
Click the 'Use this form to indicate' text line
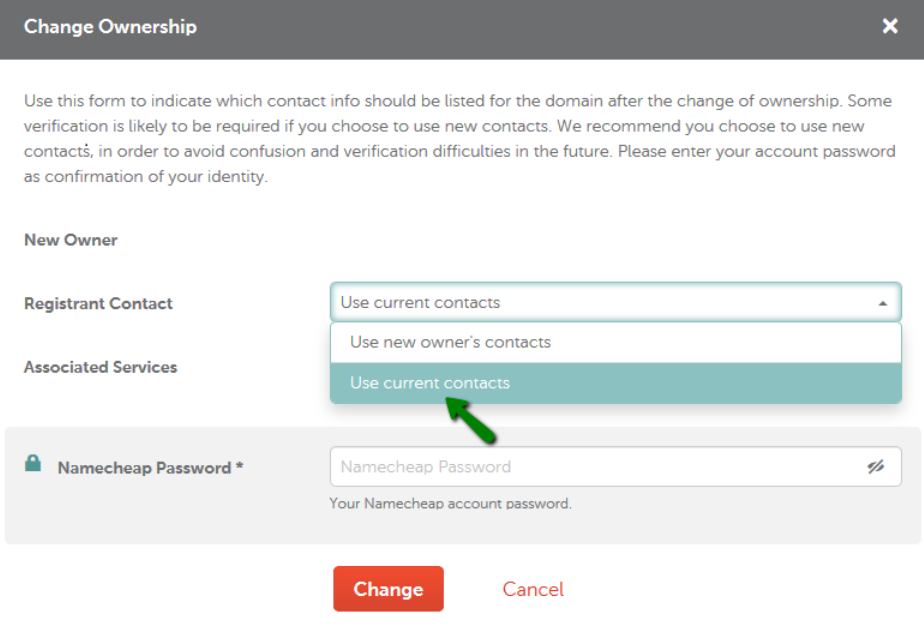(x=457, y=101)
